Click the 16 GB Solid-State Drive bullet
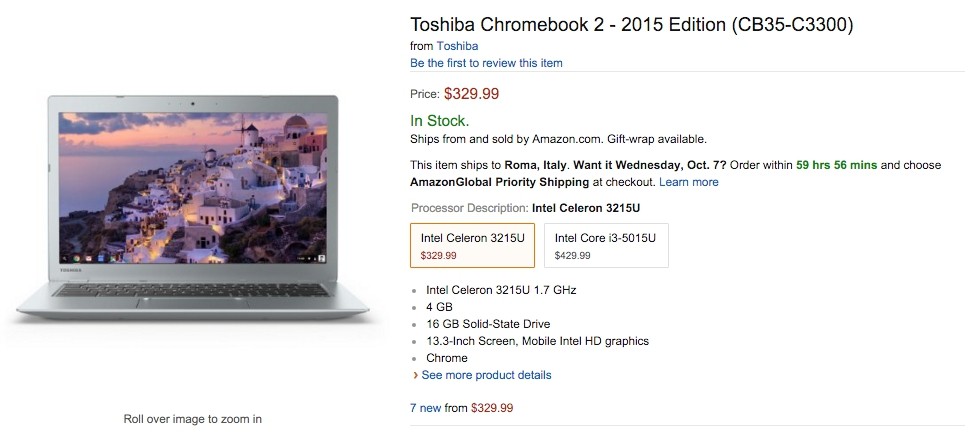The width and height of the screenshot is (971, 433). tap(486, 324)
